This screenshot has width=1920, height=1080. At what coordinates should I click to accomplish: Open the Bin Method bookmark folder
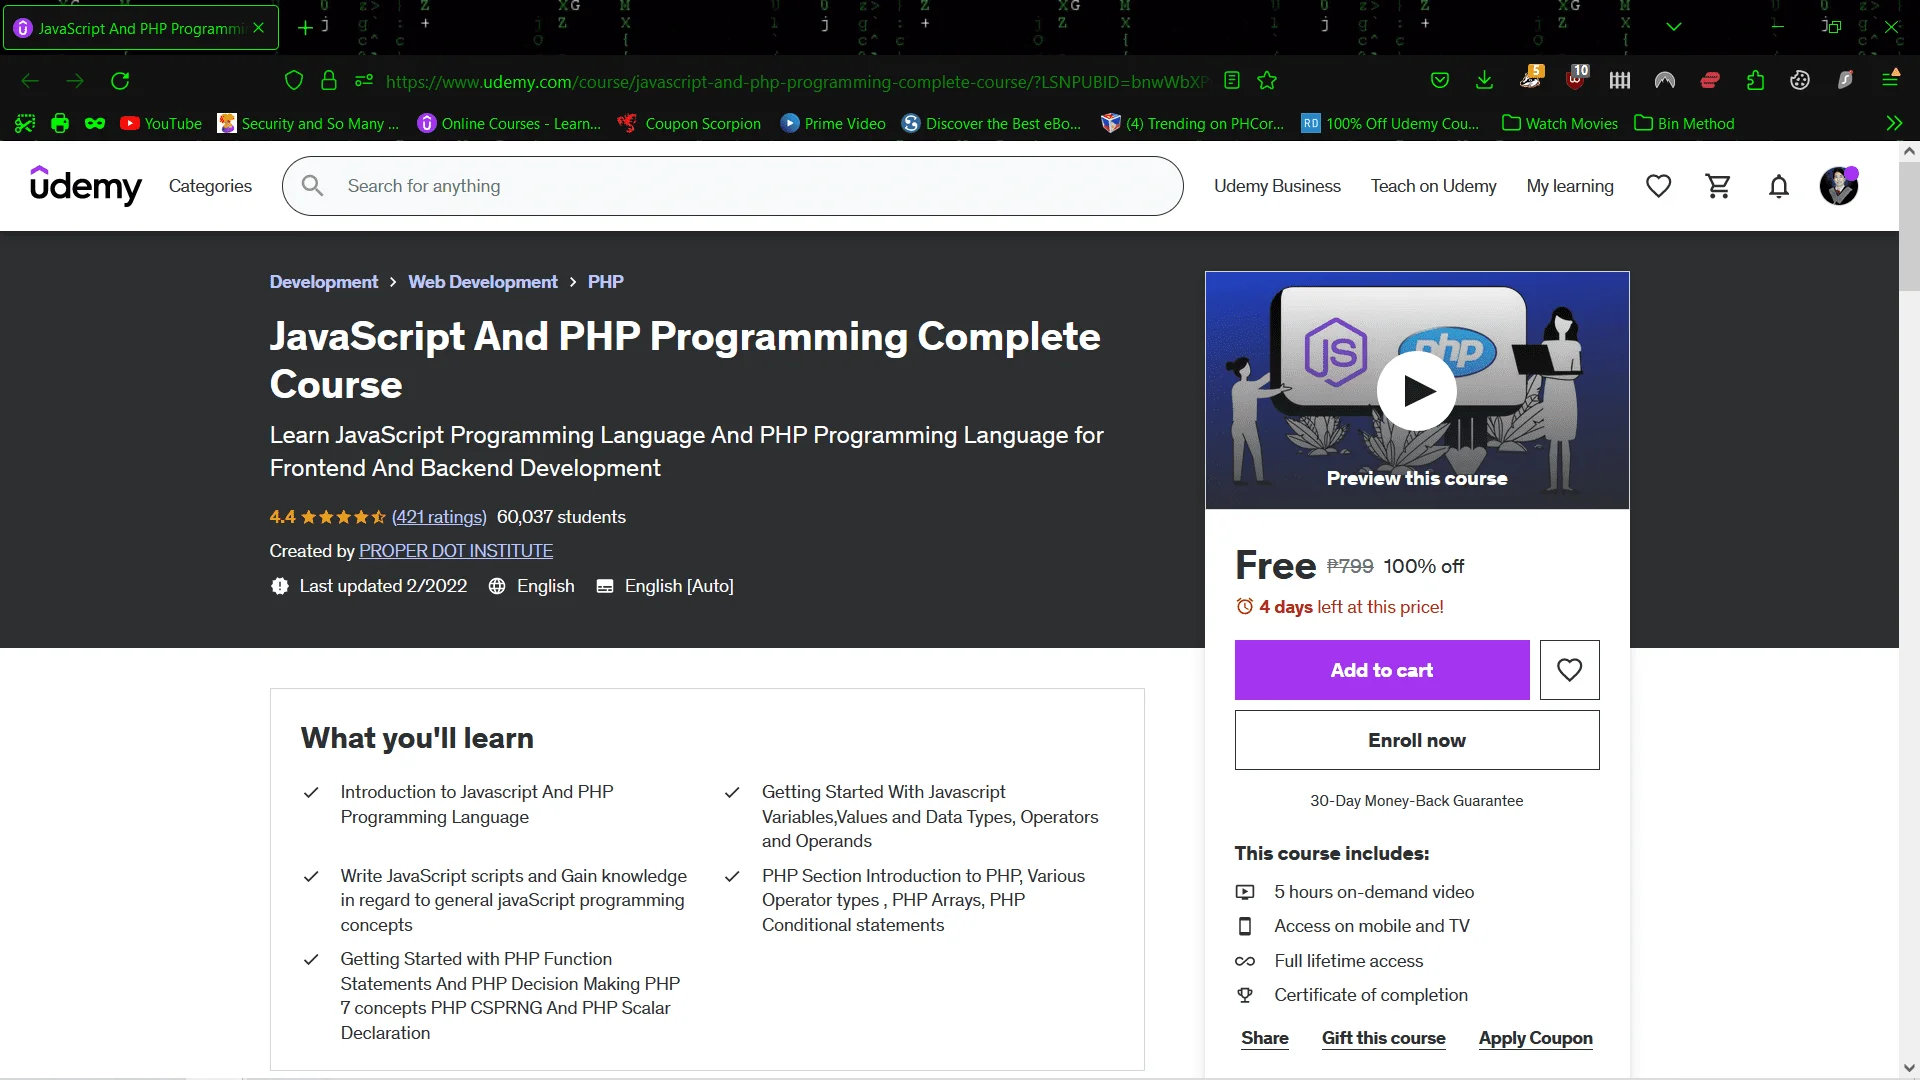[1684, 123]
